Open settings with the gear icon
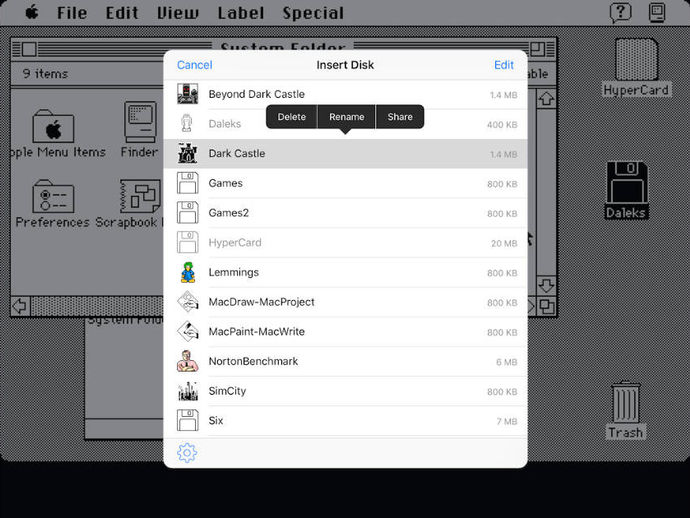Viewport: 690px width, 518px height. (187, 453)
